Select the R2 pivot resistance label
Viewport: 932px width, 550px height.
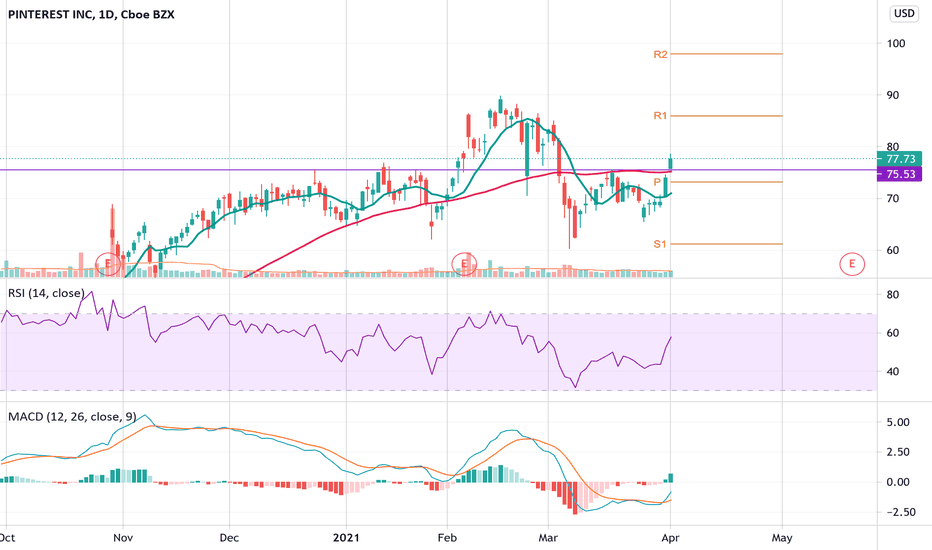click(x=660, y=54)
